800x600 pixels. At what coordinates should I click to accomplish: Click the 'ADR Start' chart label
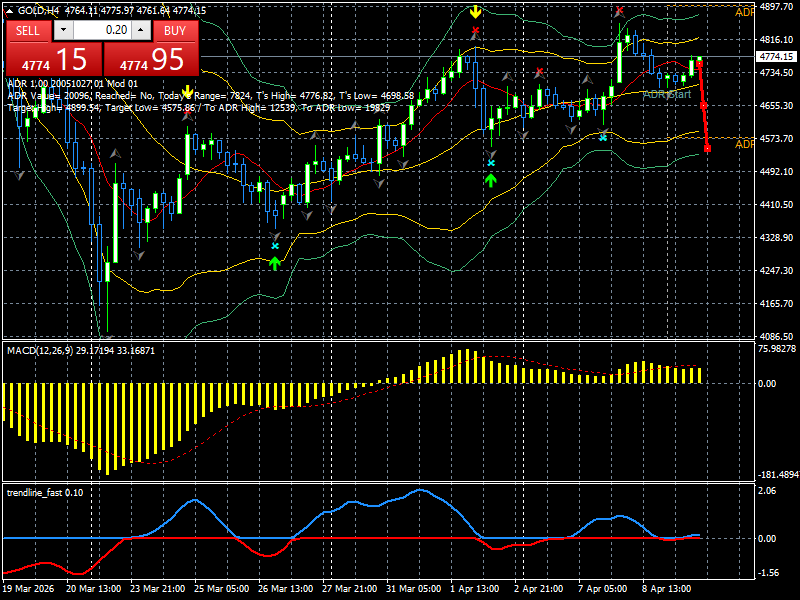tap(667, 94)
